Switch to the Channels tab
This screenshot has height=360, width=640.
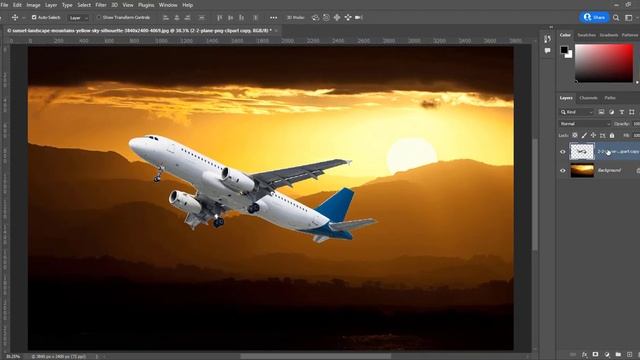(x=588, y=98)
